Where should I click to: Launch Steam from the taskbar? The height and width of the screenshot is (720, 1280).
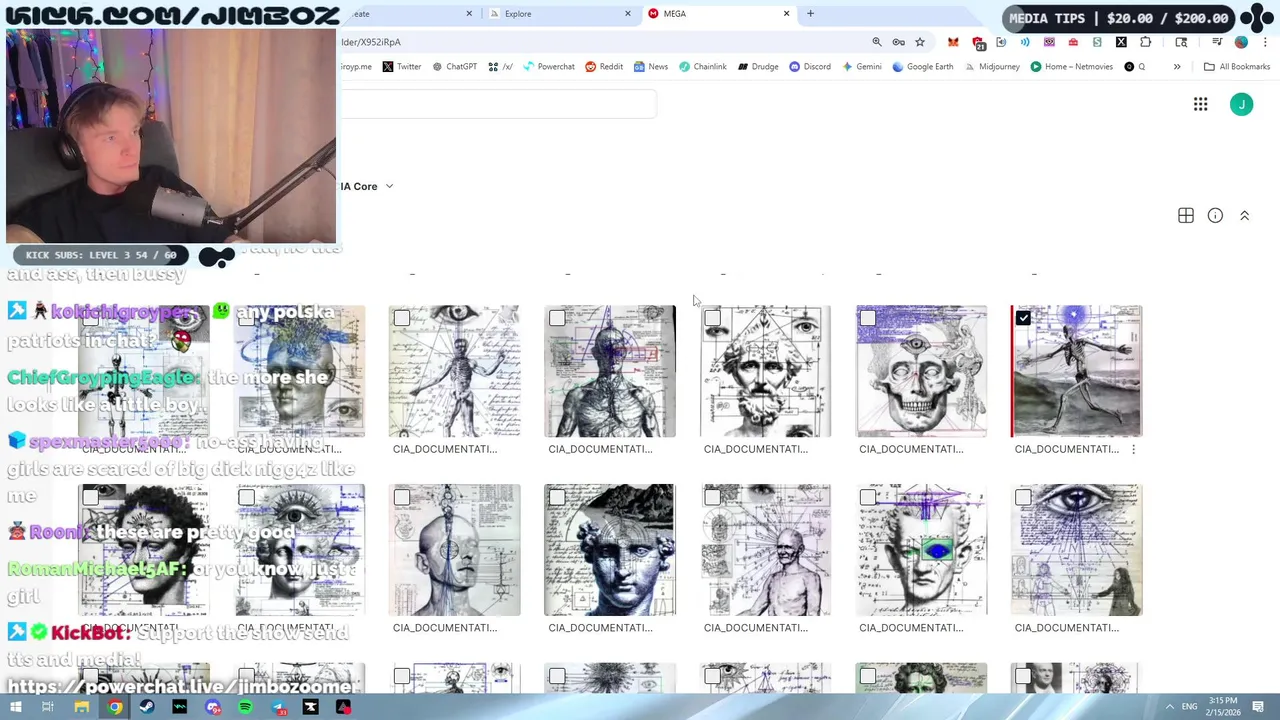[x=147, y=707]
